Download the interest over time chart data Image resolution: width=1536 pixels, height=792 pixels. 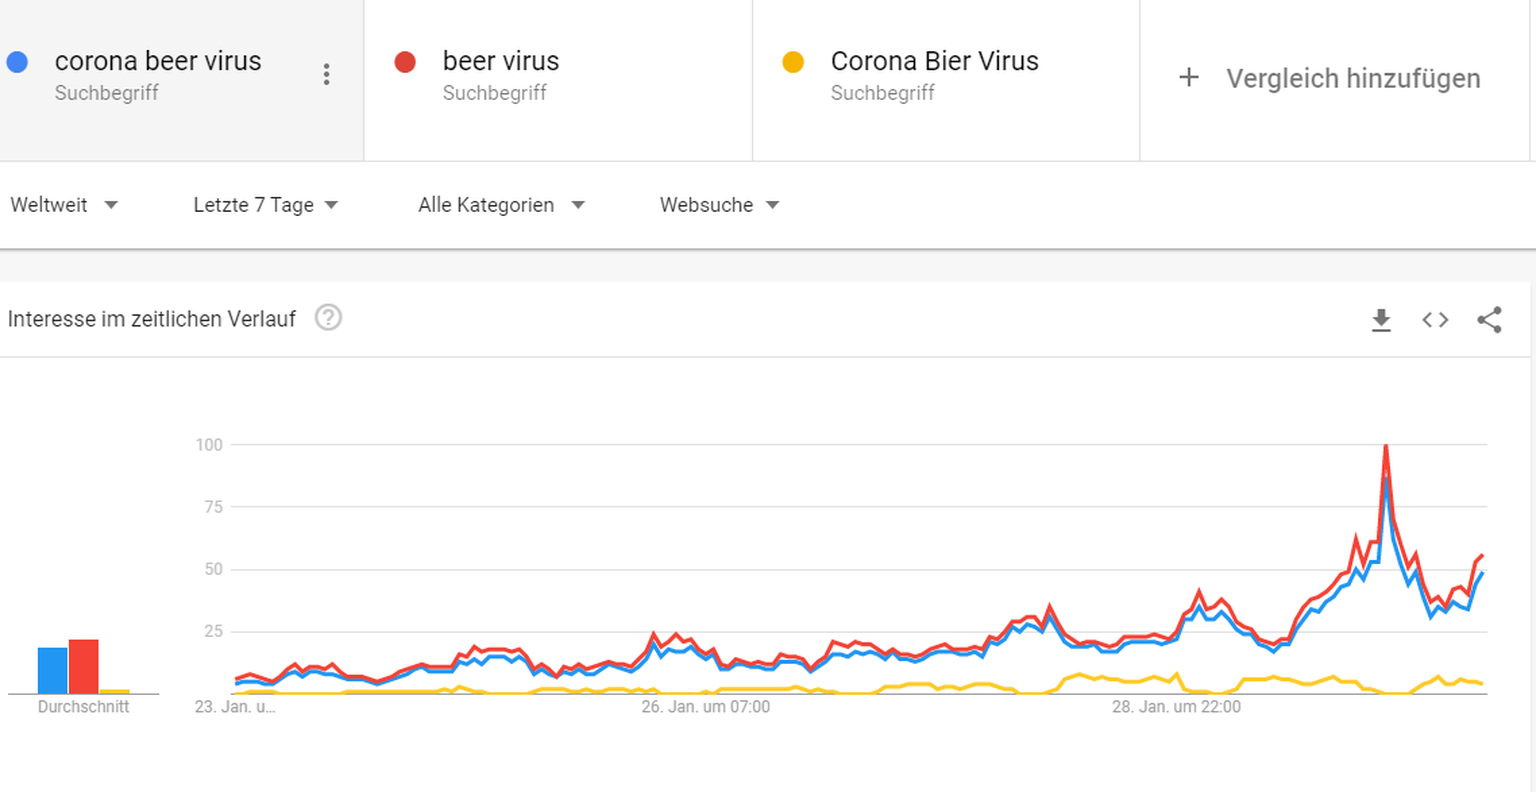tap(1381, 320)
